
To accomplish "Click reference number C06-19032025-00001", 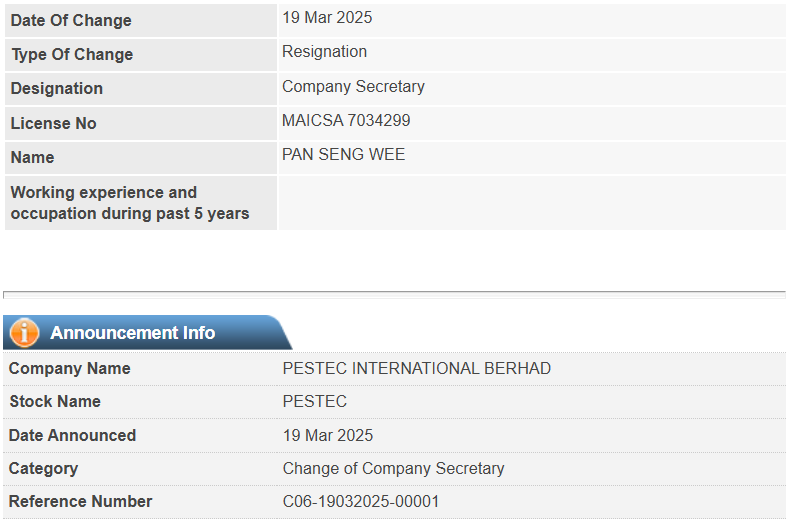I will (361, 501).
